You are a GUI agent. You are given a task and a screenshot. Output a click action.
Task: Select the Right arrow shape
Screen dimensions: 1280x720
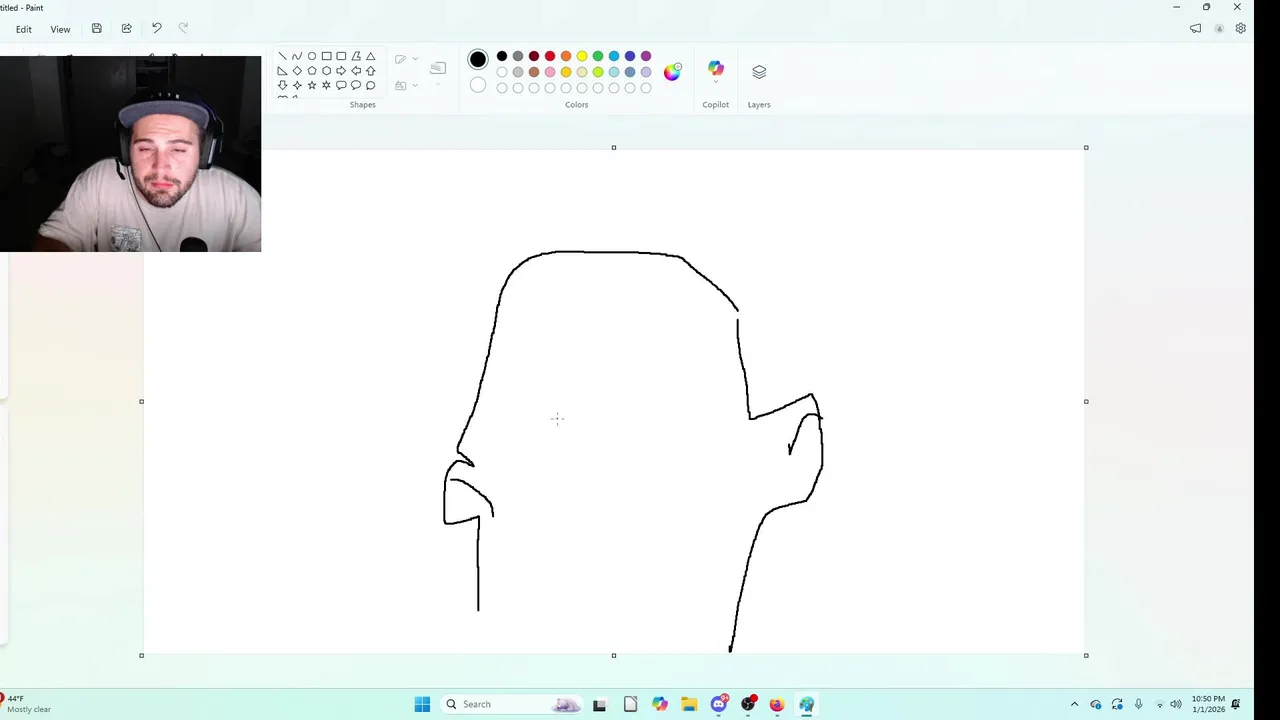point(341,71)
